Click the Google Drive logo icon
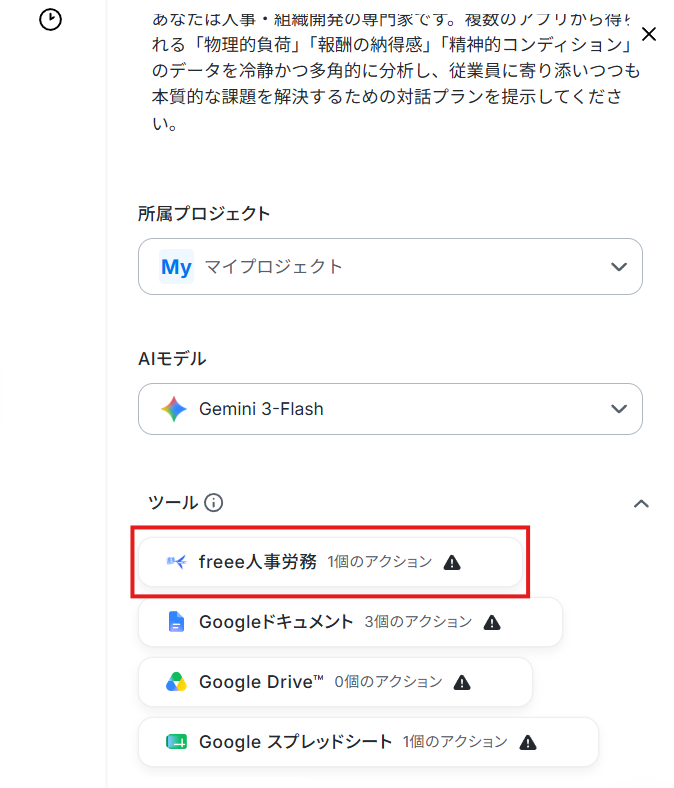The width and height of the screenshot is (674, 788). (176, 682)
